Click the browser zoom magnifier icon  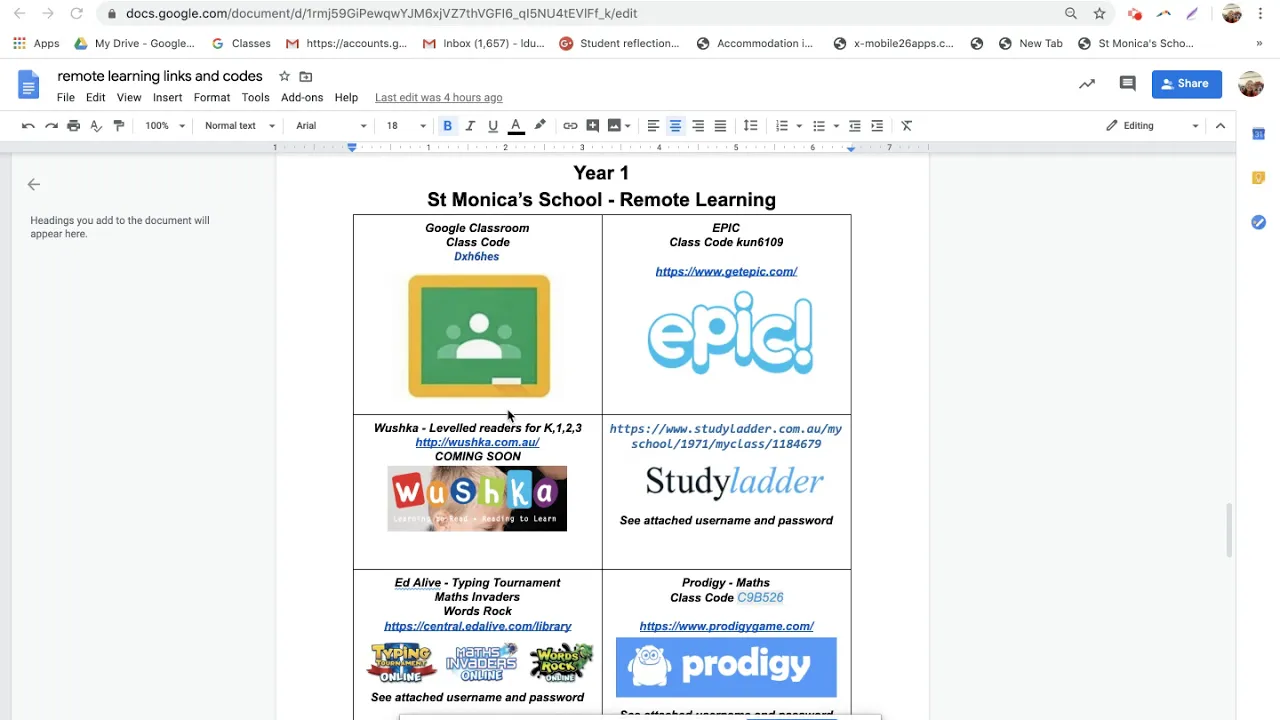pyautogui.click(x=1071, y=14)
